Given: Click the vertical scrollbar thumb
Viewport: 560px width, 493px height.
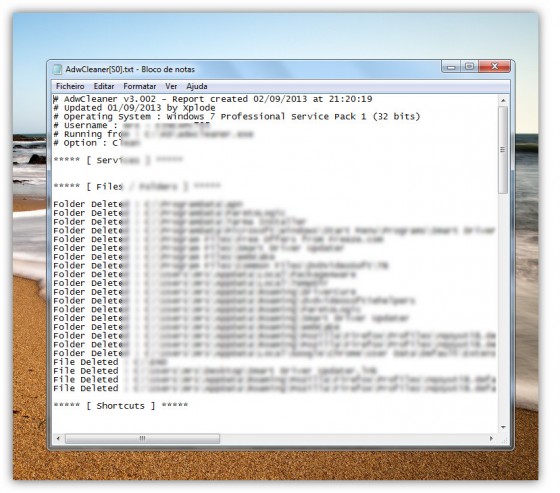Looking at the screenshot, I should click(x=503, y=150).
